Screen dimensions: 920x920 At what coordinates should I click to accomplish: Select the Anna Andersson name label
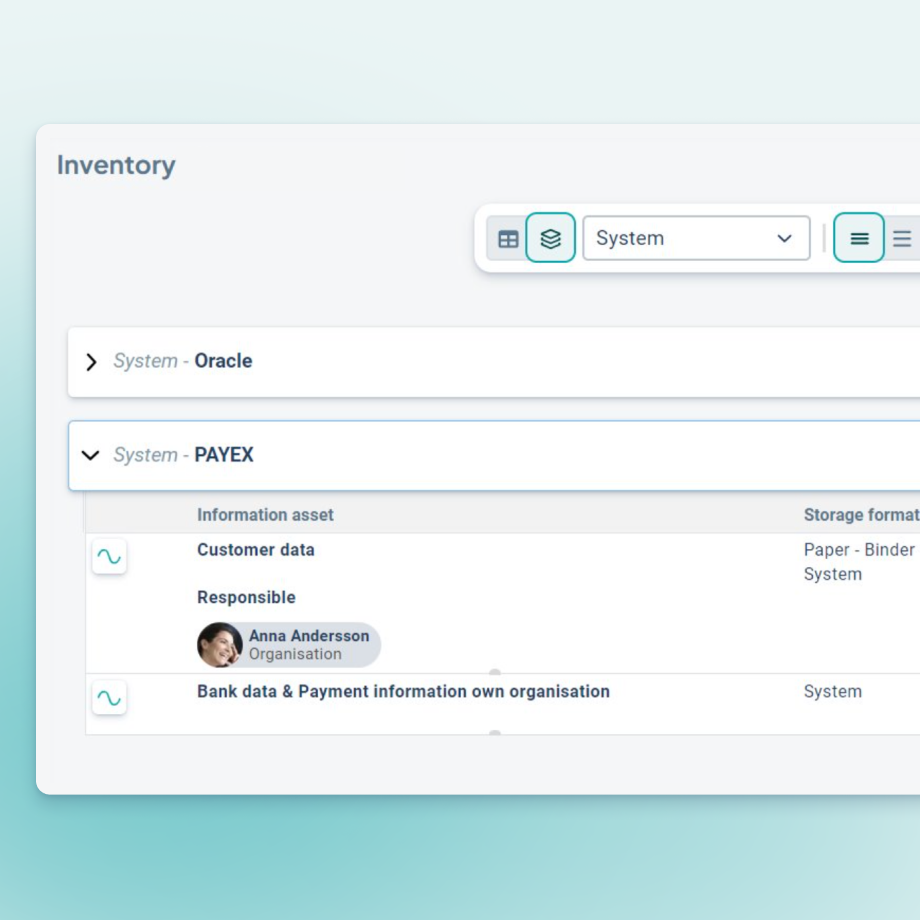309,636
